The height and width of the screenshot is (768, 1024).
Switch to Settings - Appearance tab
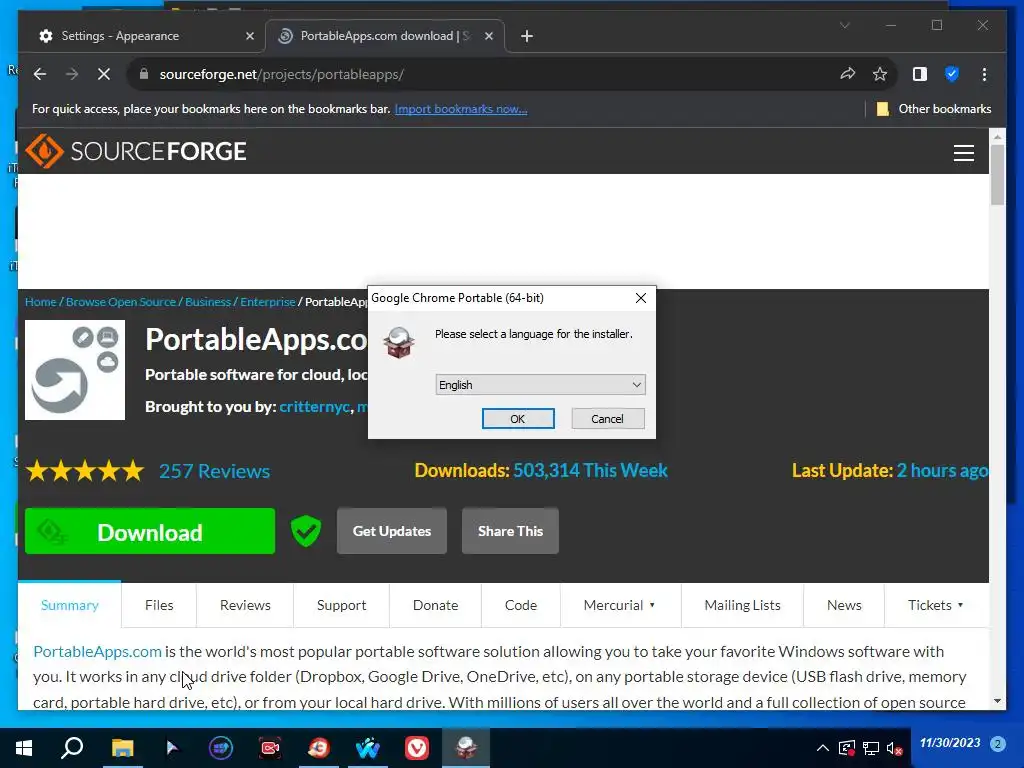pyautogui.click(x=140, y=36)
